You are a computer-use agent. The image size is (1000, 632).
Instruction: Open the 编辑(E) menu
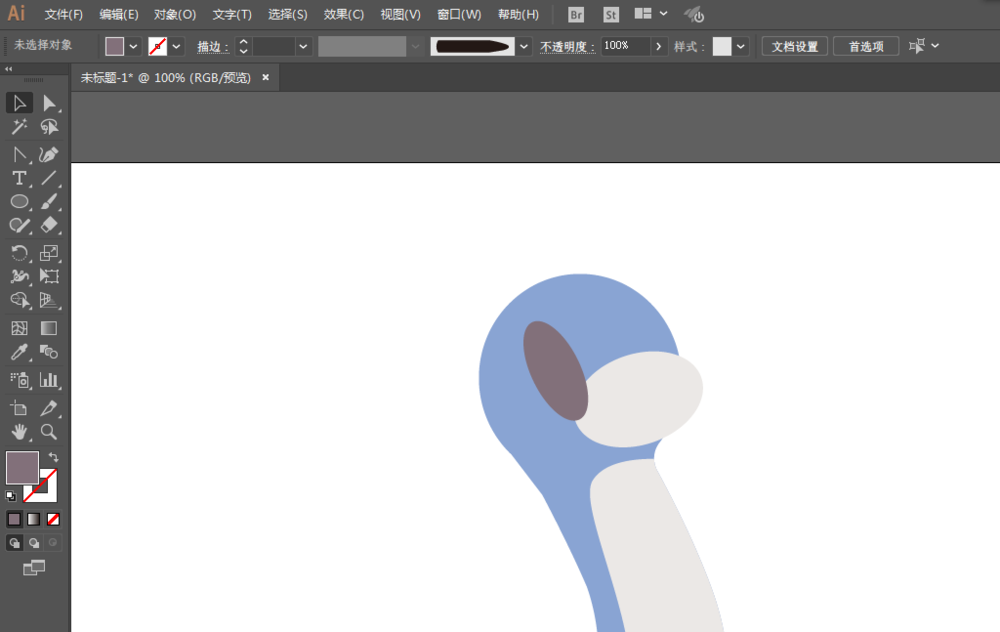pyautogui.click(x=119, y=14)
